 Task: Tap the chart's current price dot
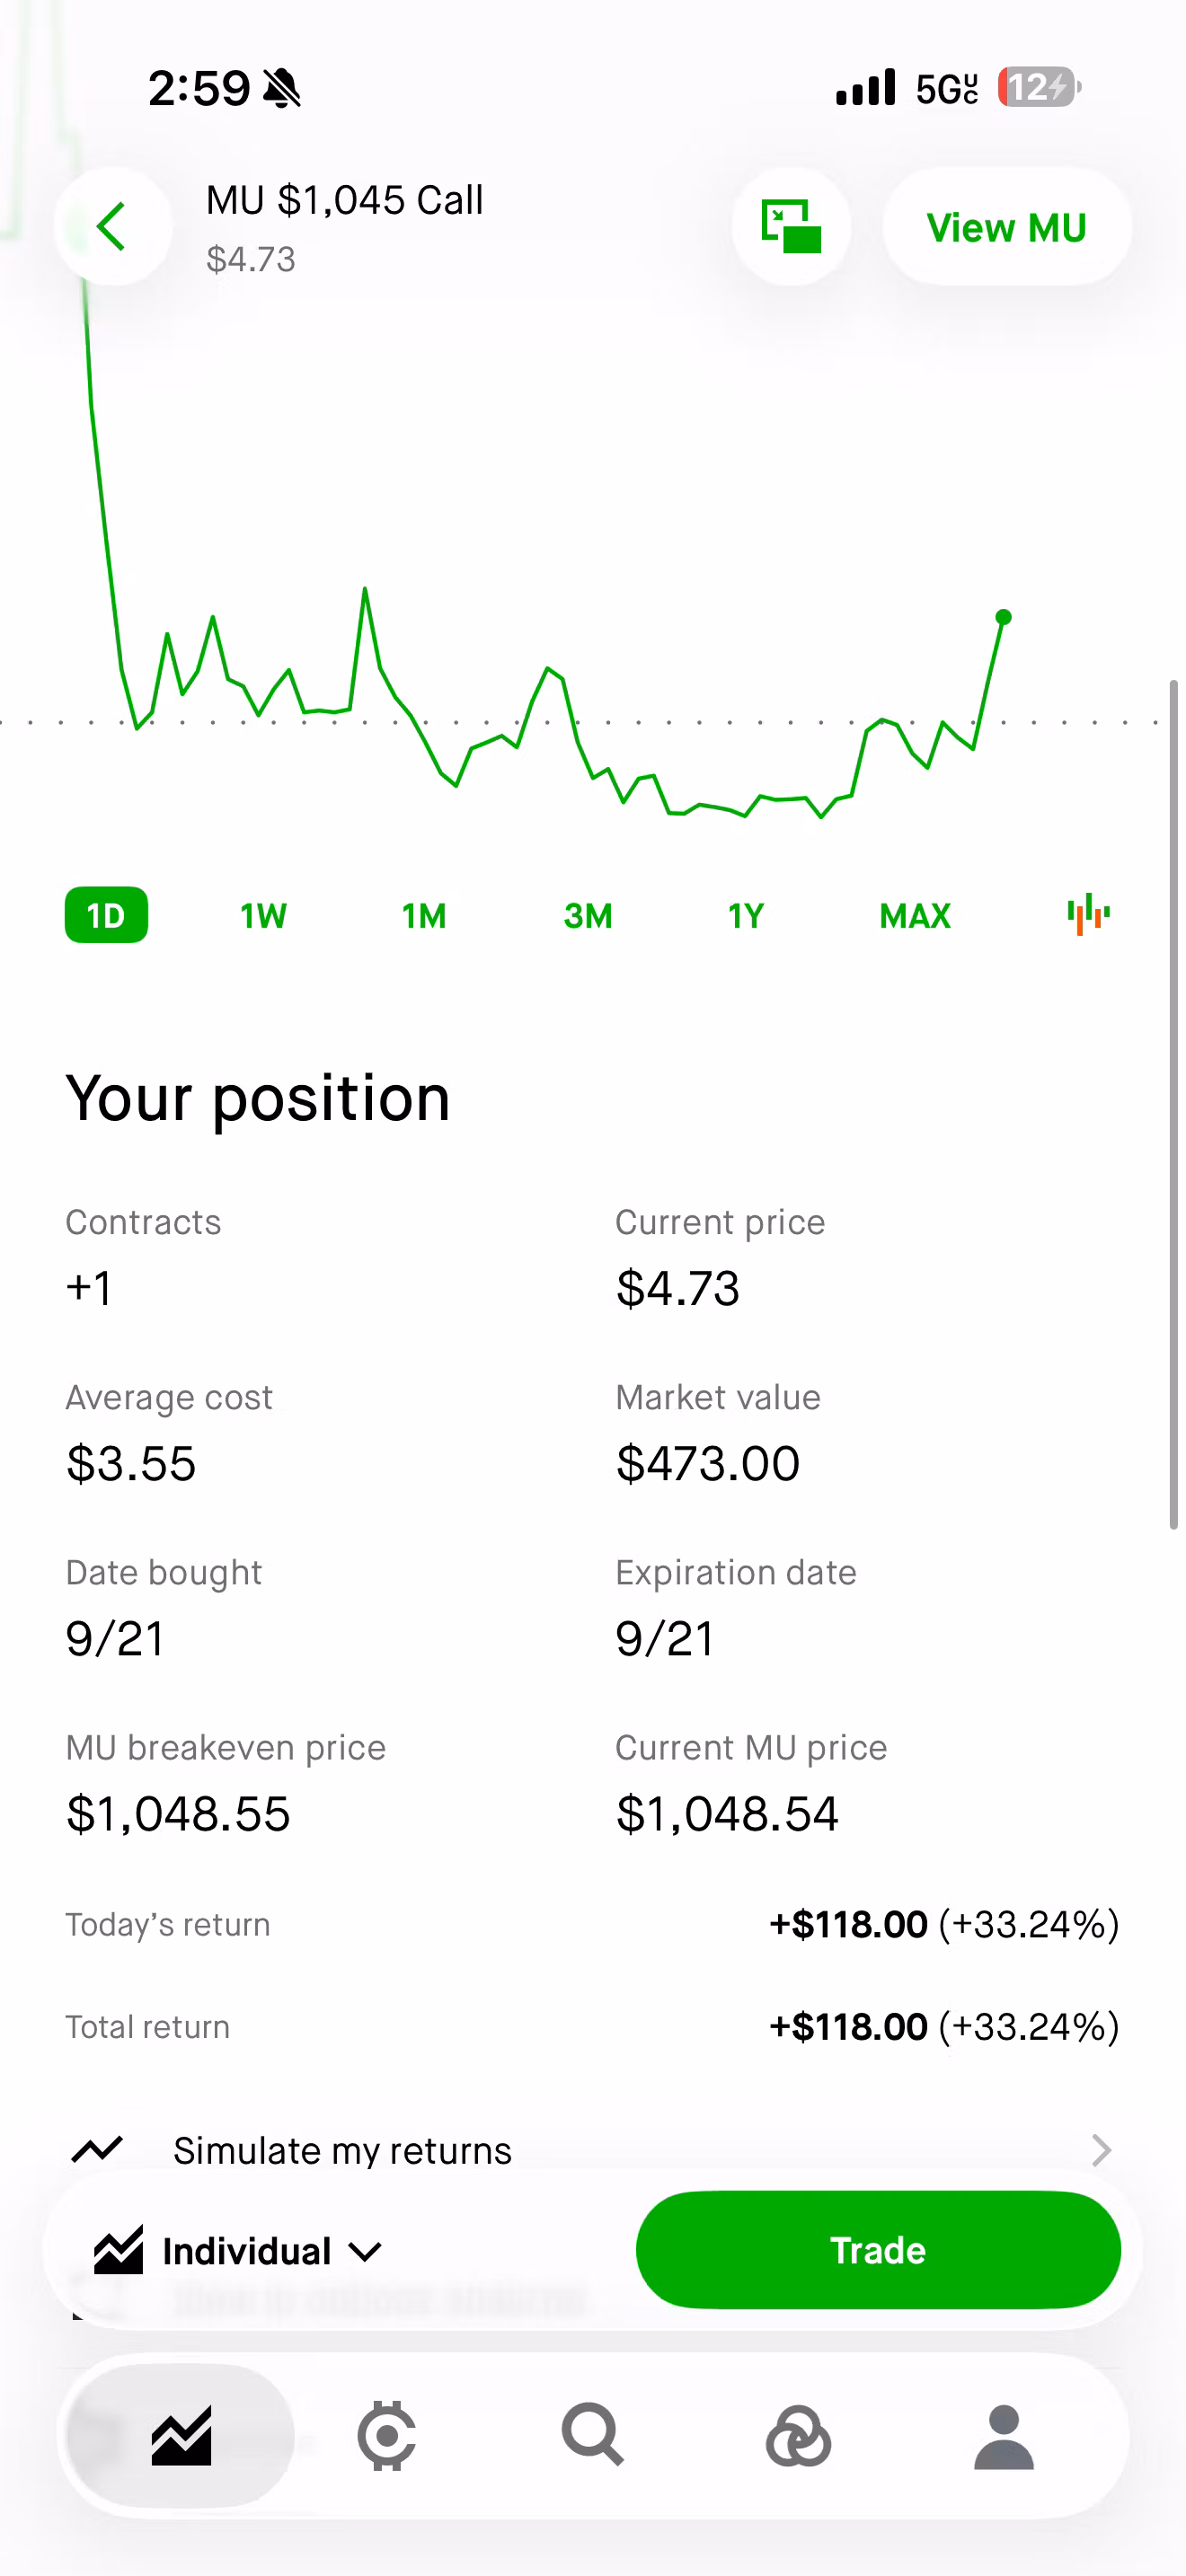pyautogui.click(x=1003, y=617)
